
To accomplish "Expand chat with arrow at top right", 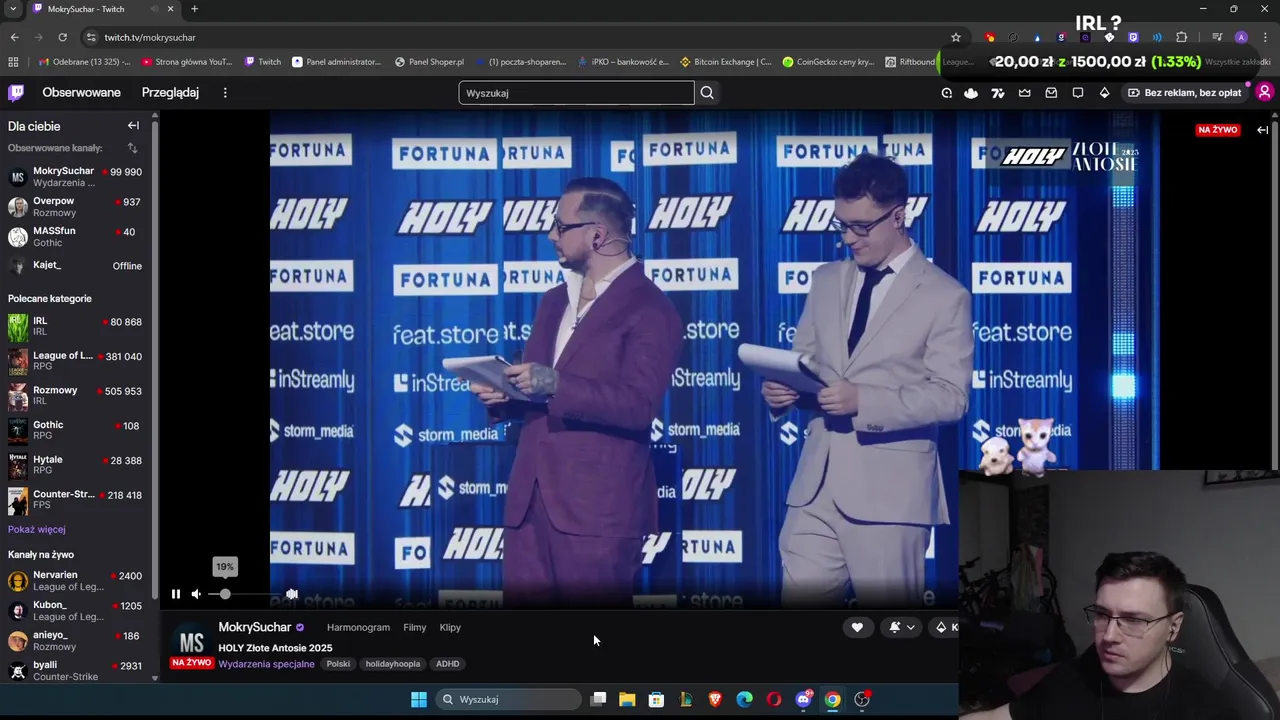I will pos(1263,130).
